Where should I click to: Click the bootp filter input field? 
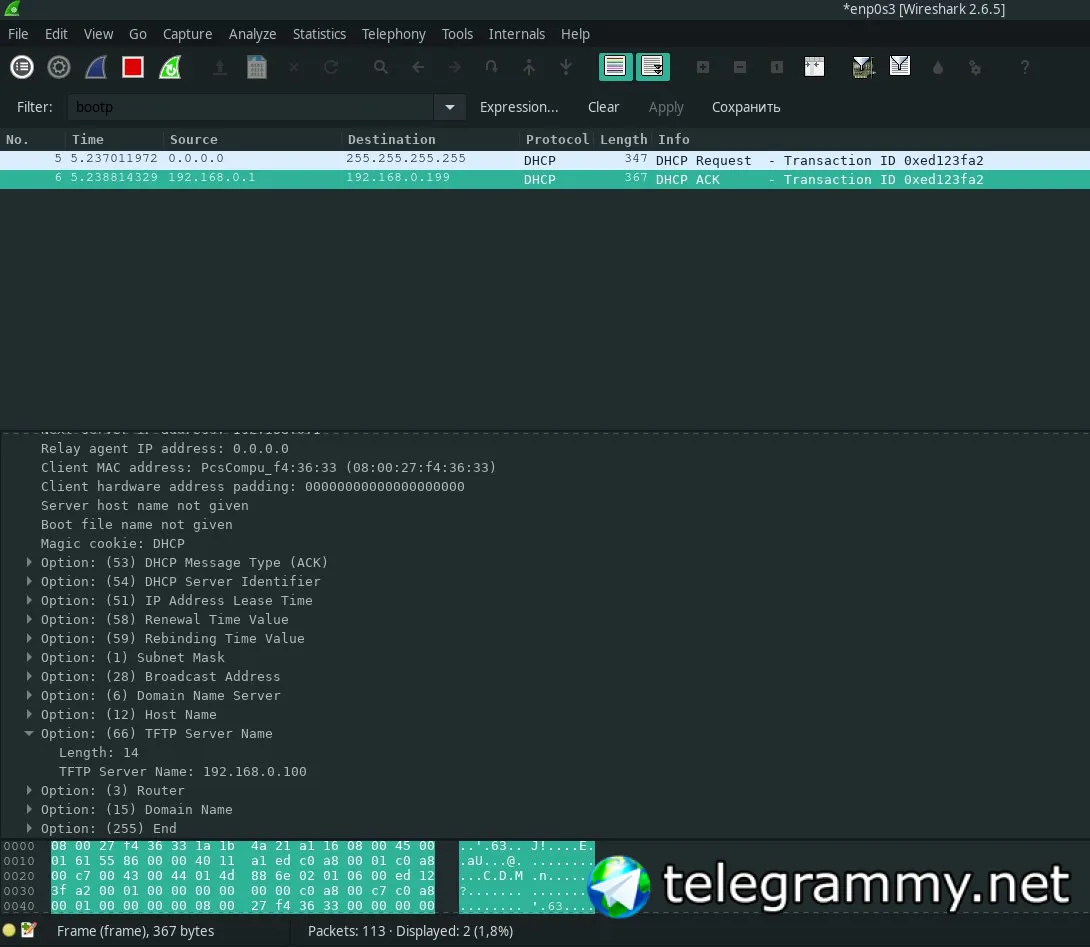click(250, 107)
